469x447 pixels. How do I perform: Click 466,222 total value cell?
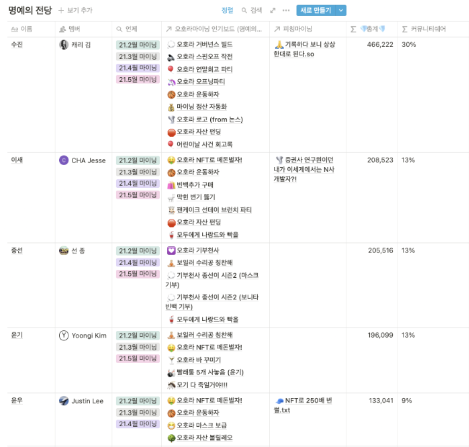380,45
